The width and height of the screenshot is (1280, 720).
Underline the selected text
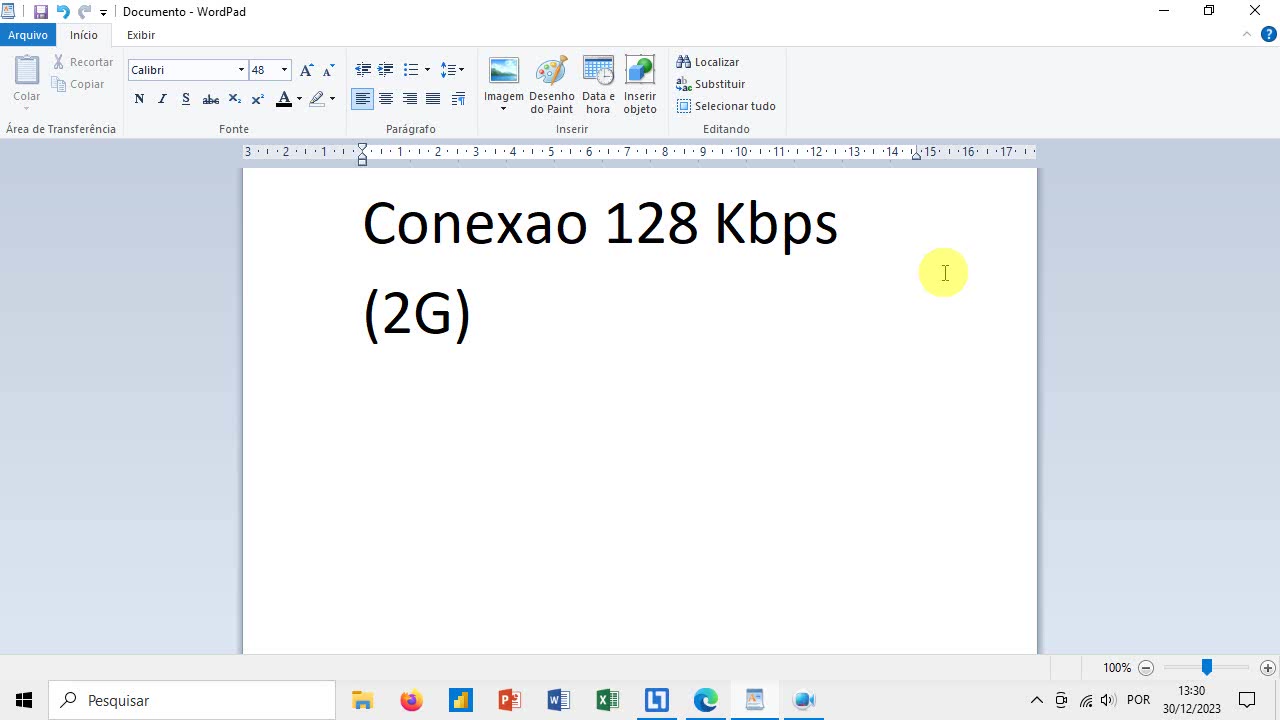coord(185,98)
